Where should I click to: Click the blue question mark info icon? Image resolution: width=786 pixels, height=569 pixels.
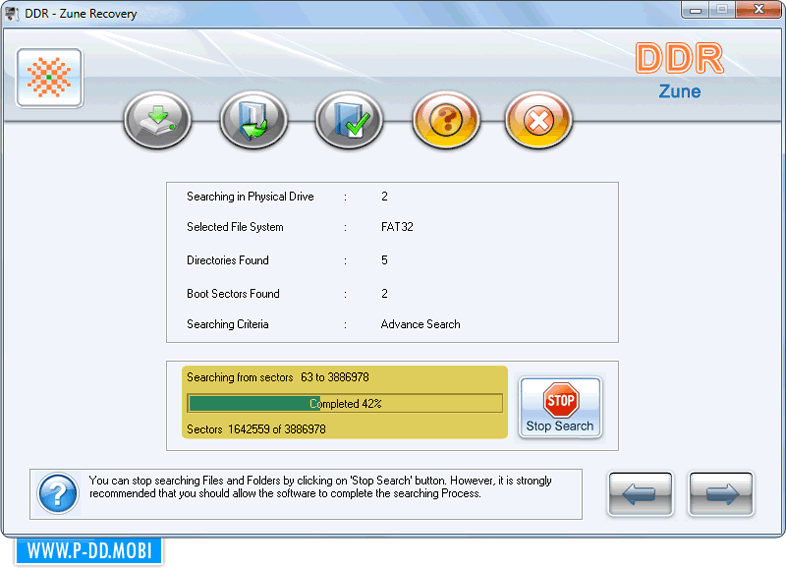pos(58,494)
